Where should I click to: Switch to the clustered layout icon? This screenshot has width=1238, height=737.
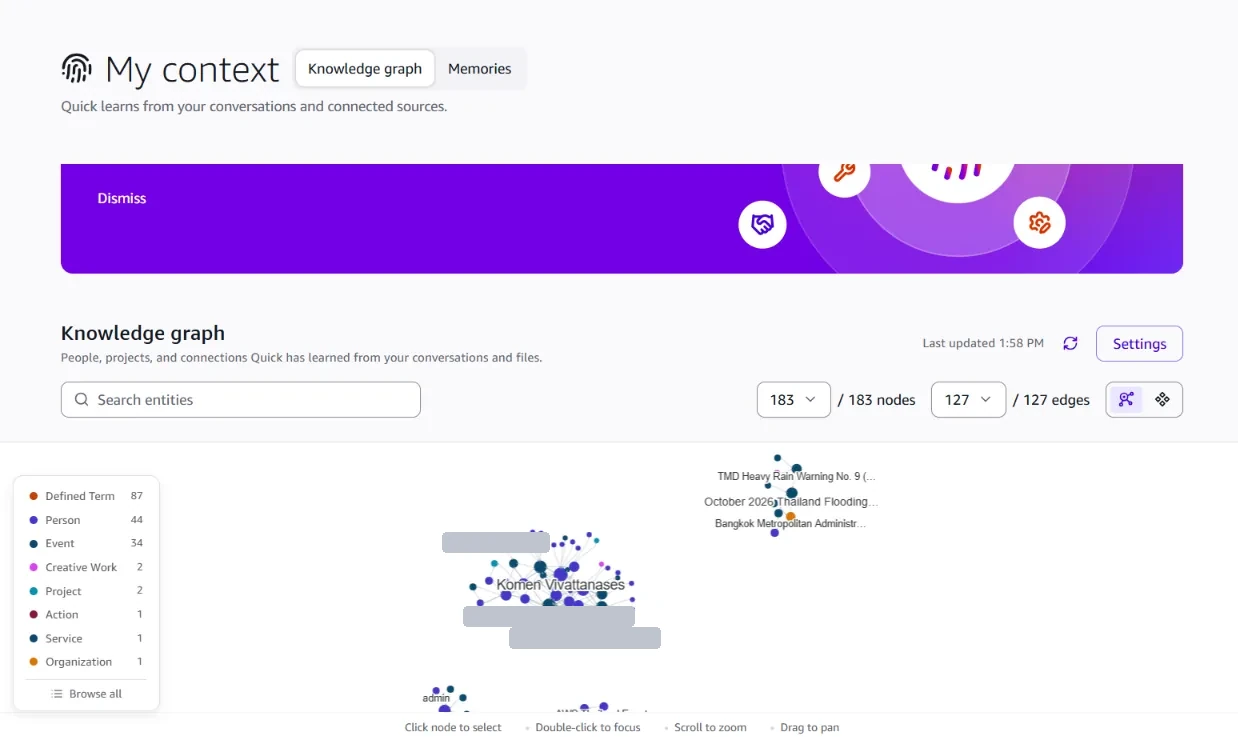click(1162, 399)
